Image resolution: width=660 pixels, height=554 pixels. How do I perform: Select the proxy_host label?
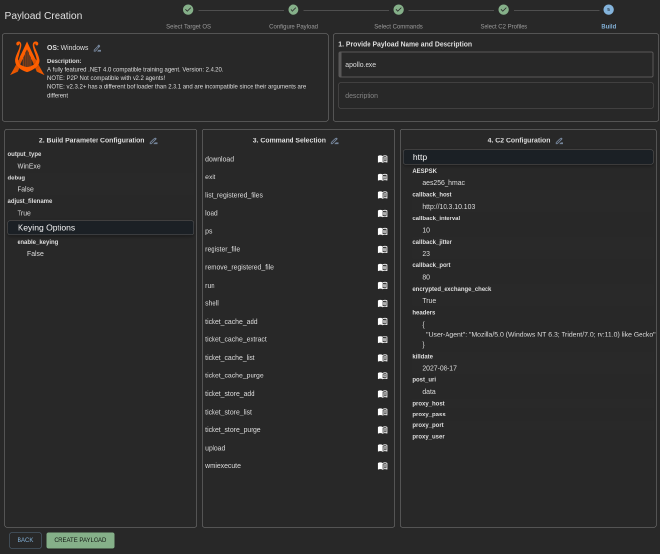point(428,404)
